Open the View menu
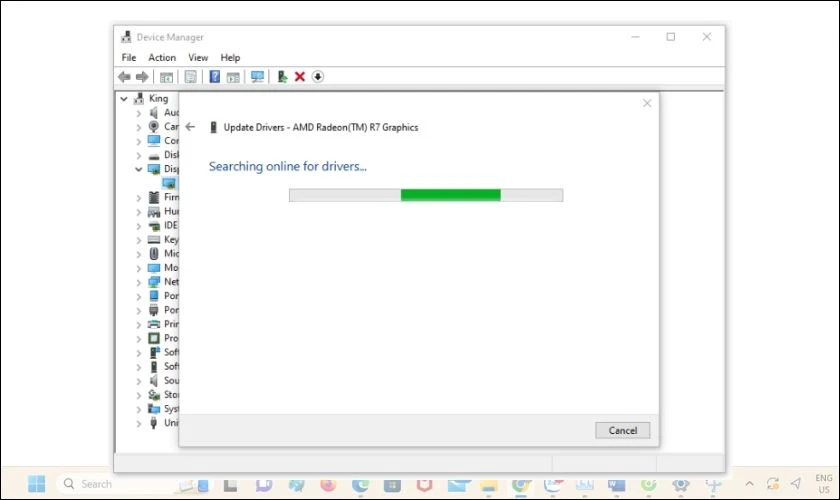This screenshot has height=500, width=840. 198,57
